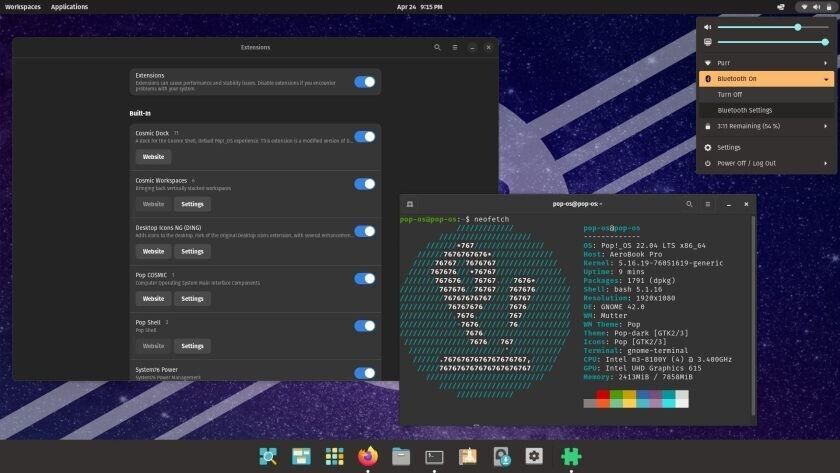This screenshot has width=840, height=473.
Task: Open the Apr 24 clock menu
Action: [x=419, y=7]
